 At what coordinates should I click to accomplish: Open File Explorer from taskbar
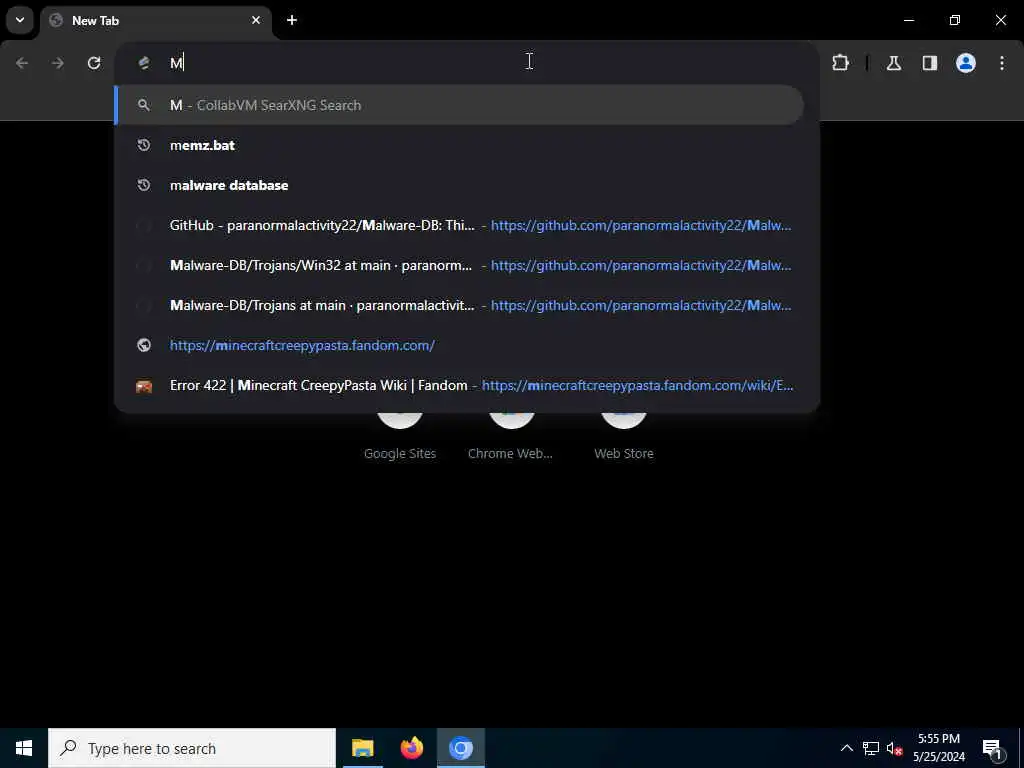tap(362, 748)
